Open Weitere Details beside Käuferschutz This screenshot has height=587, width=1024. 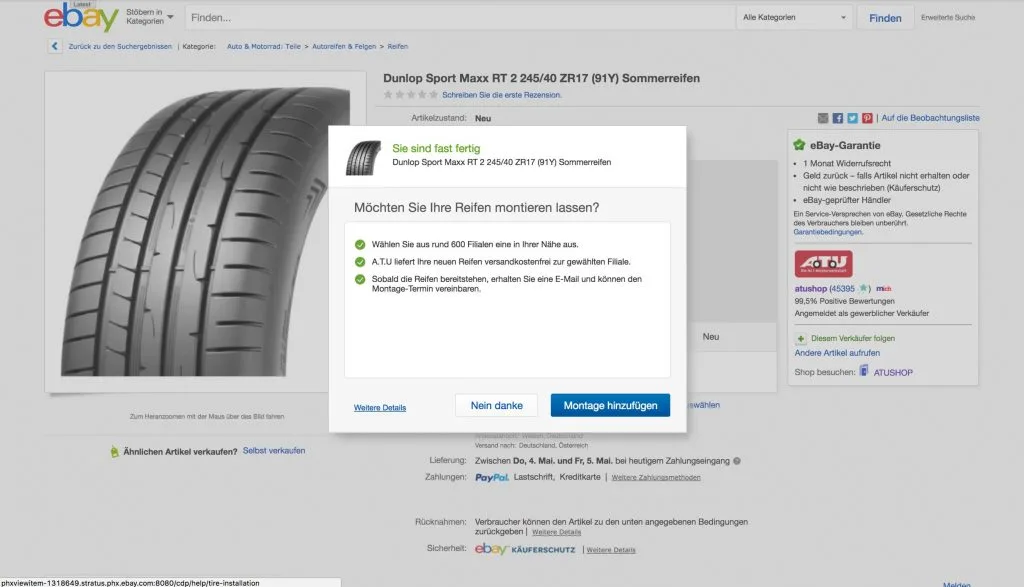tap(611, 550)
